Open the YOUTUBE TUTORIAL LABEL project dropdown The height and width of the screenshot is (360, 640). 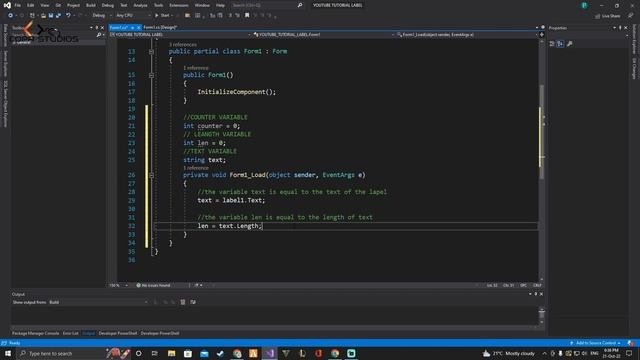pyautogui.click(x=180, y=35)
